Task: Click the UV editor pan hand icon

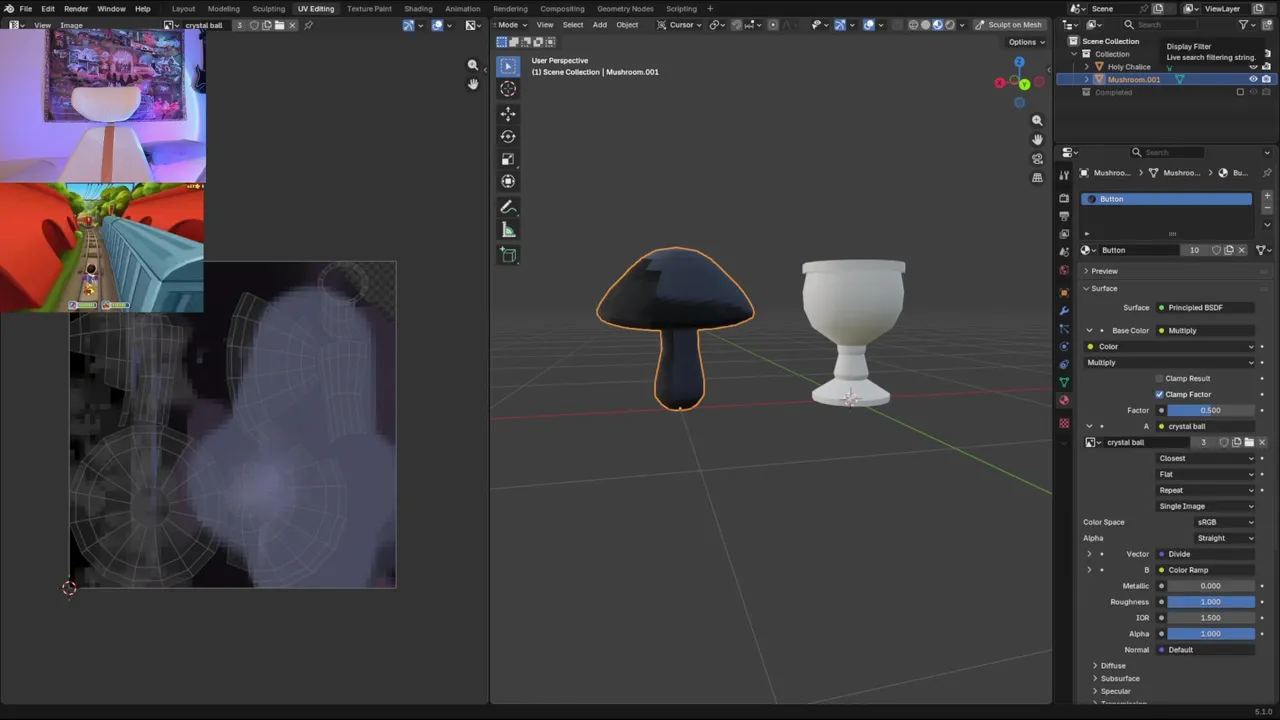Action: 473,84
